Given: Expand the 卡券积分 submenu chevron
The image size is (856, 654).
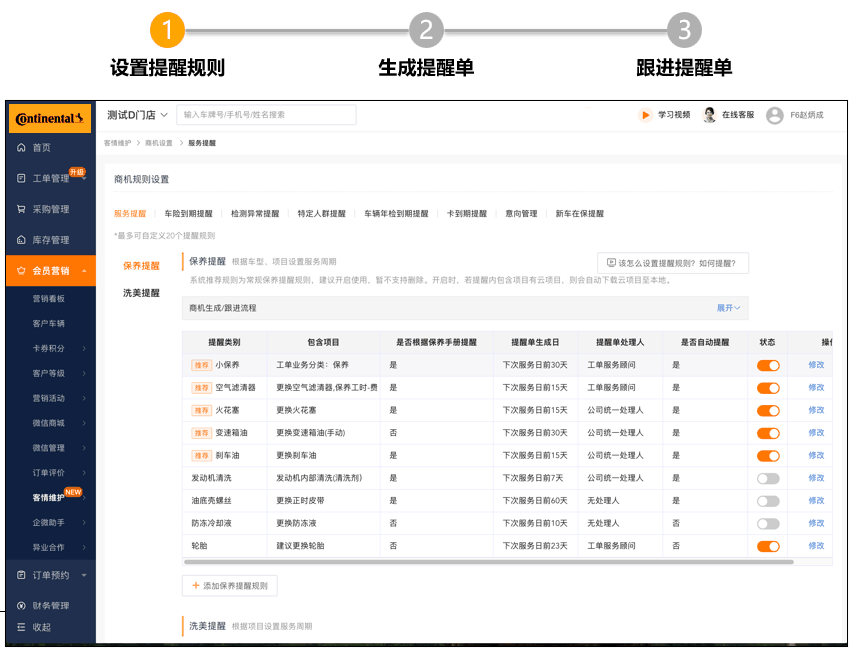Looking at the screenshot, I should coord(84,348).
